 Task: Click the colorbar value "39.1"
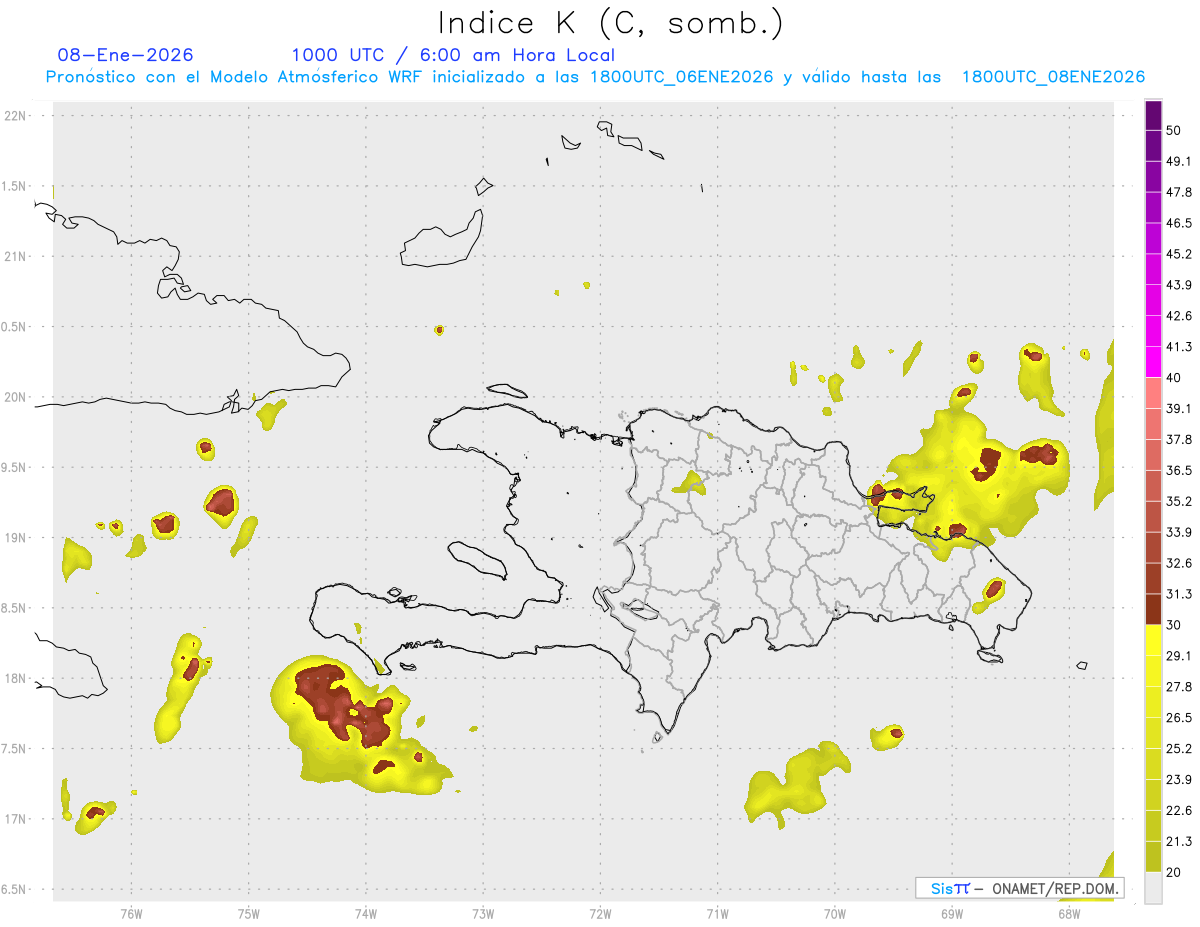click(1179, 409)
